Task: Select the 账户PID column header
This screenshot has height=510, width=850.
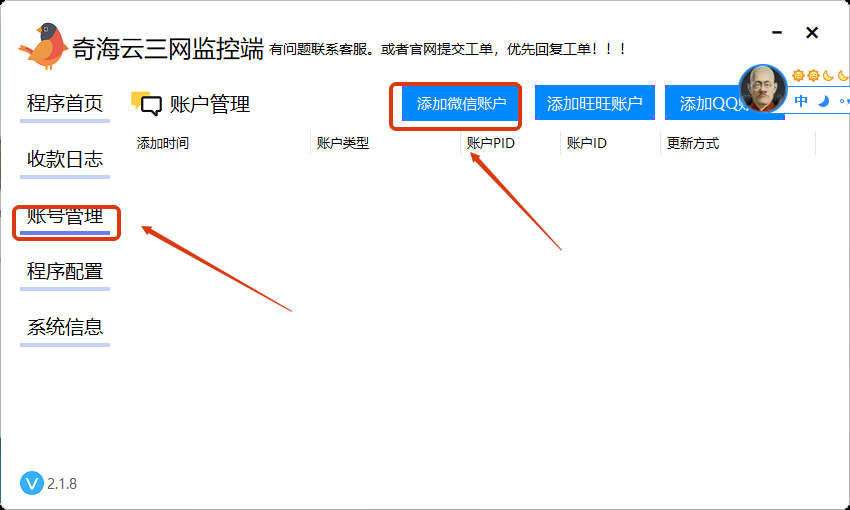Action: (x=490, y=143)
